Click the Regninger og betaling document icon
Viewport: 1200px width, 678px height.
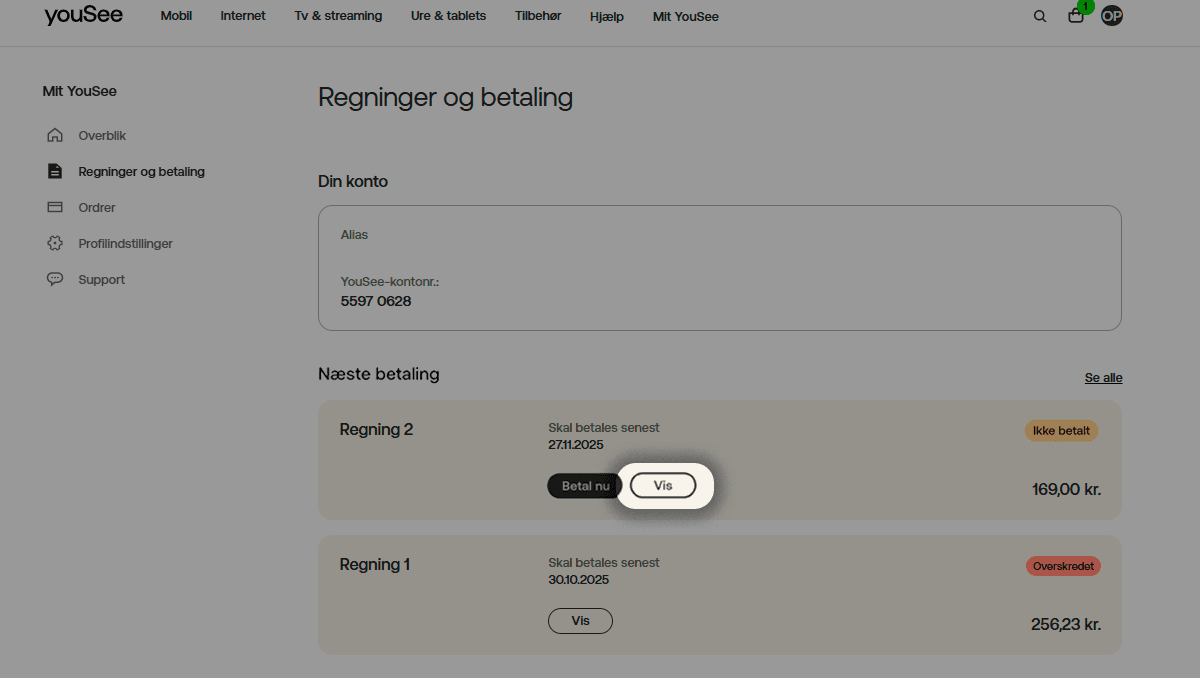[55, 171]
